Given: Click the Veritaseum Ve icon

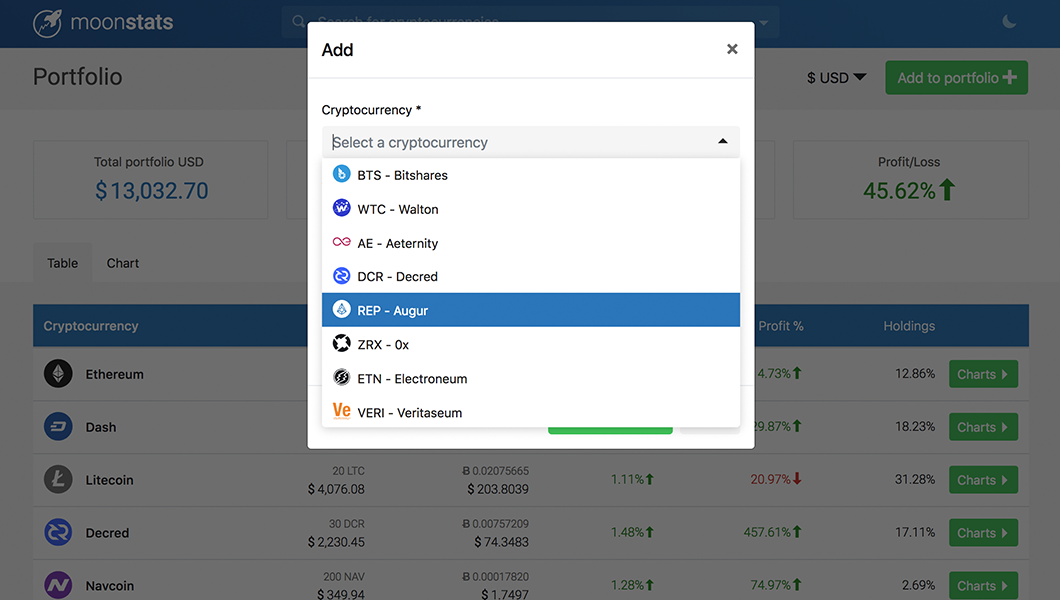Looking at the screenshot, I should pos(341,411).
